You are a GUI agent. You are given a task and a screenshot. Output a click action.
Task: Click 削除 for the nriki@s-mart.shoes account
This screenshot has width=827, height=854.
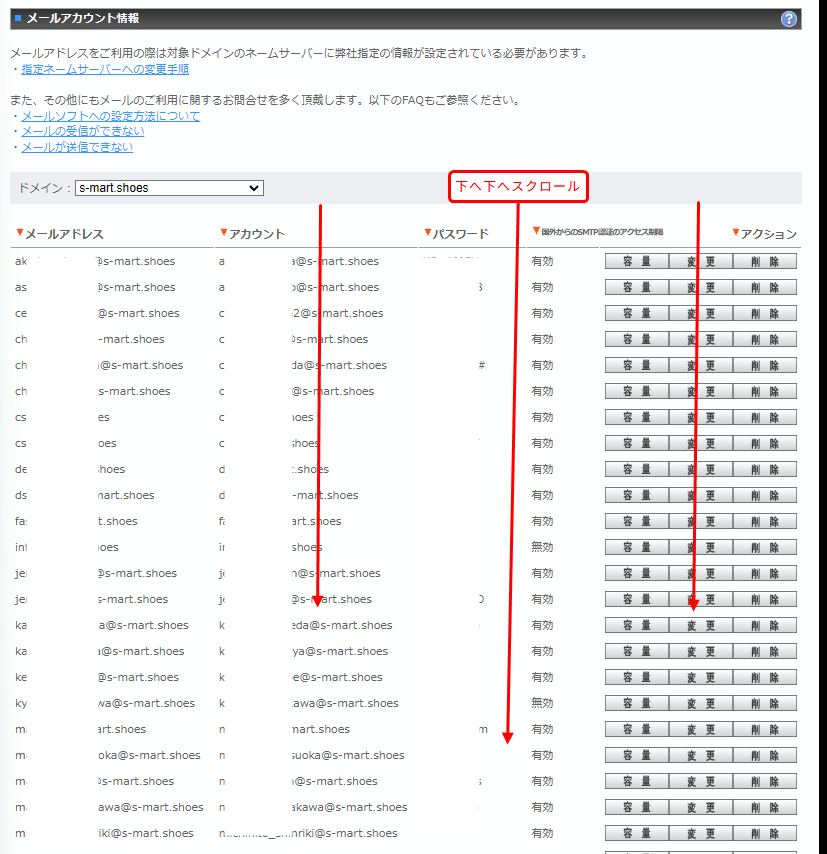(x=765, y=833)
